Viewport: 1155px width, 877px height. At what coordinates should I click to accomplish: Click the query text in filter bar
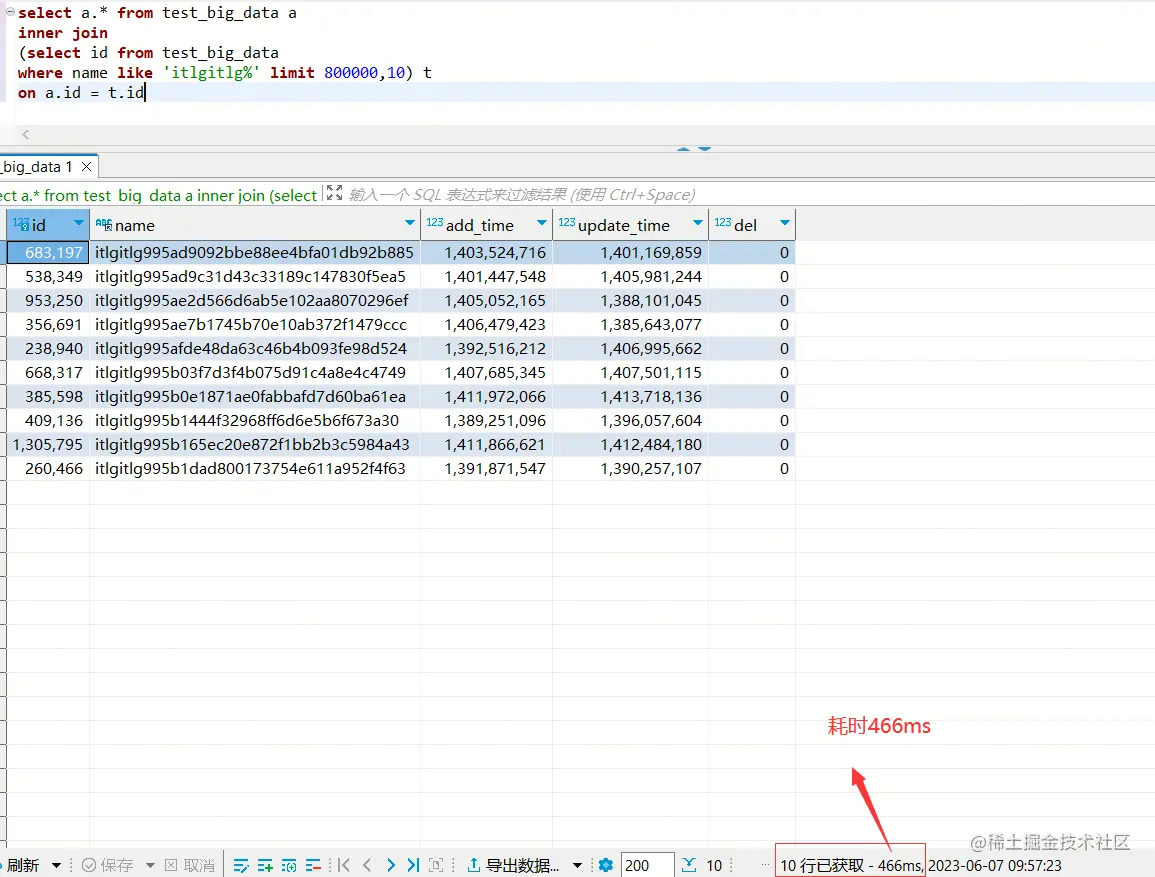(159, 195)
